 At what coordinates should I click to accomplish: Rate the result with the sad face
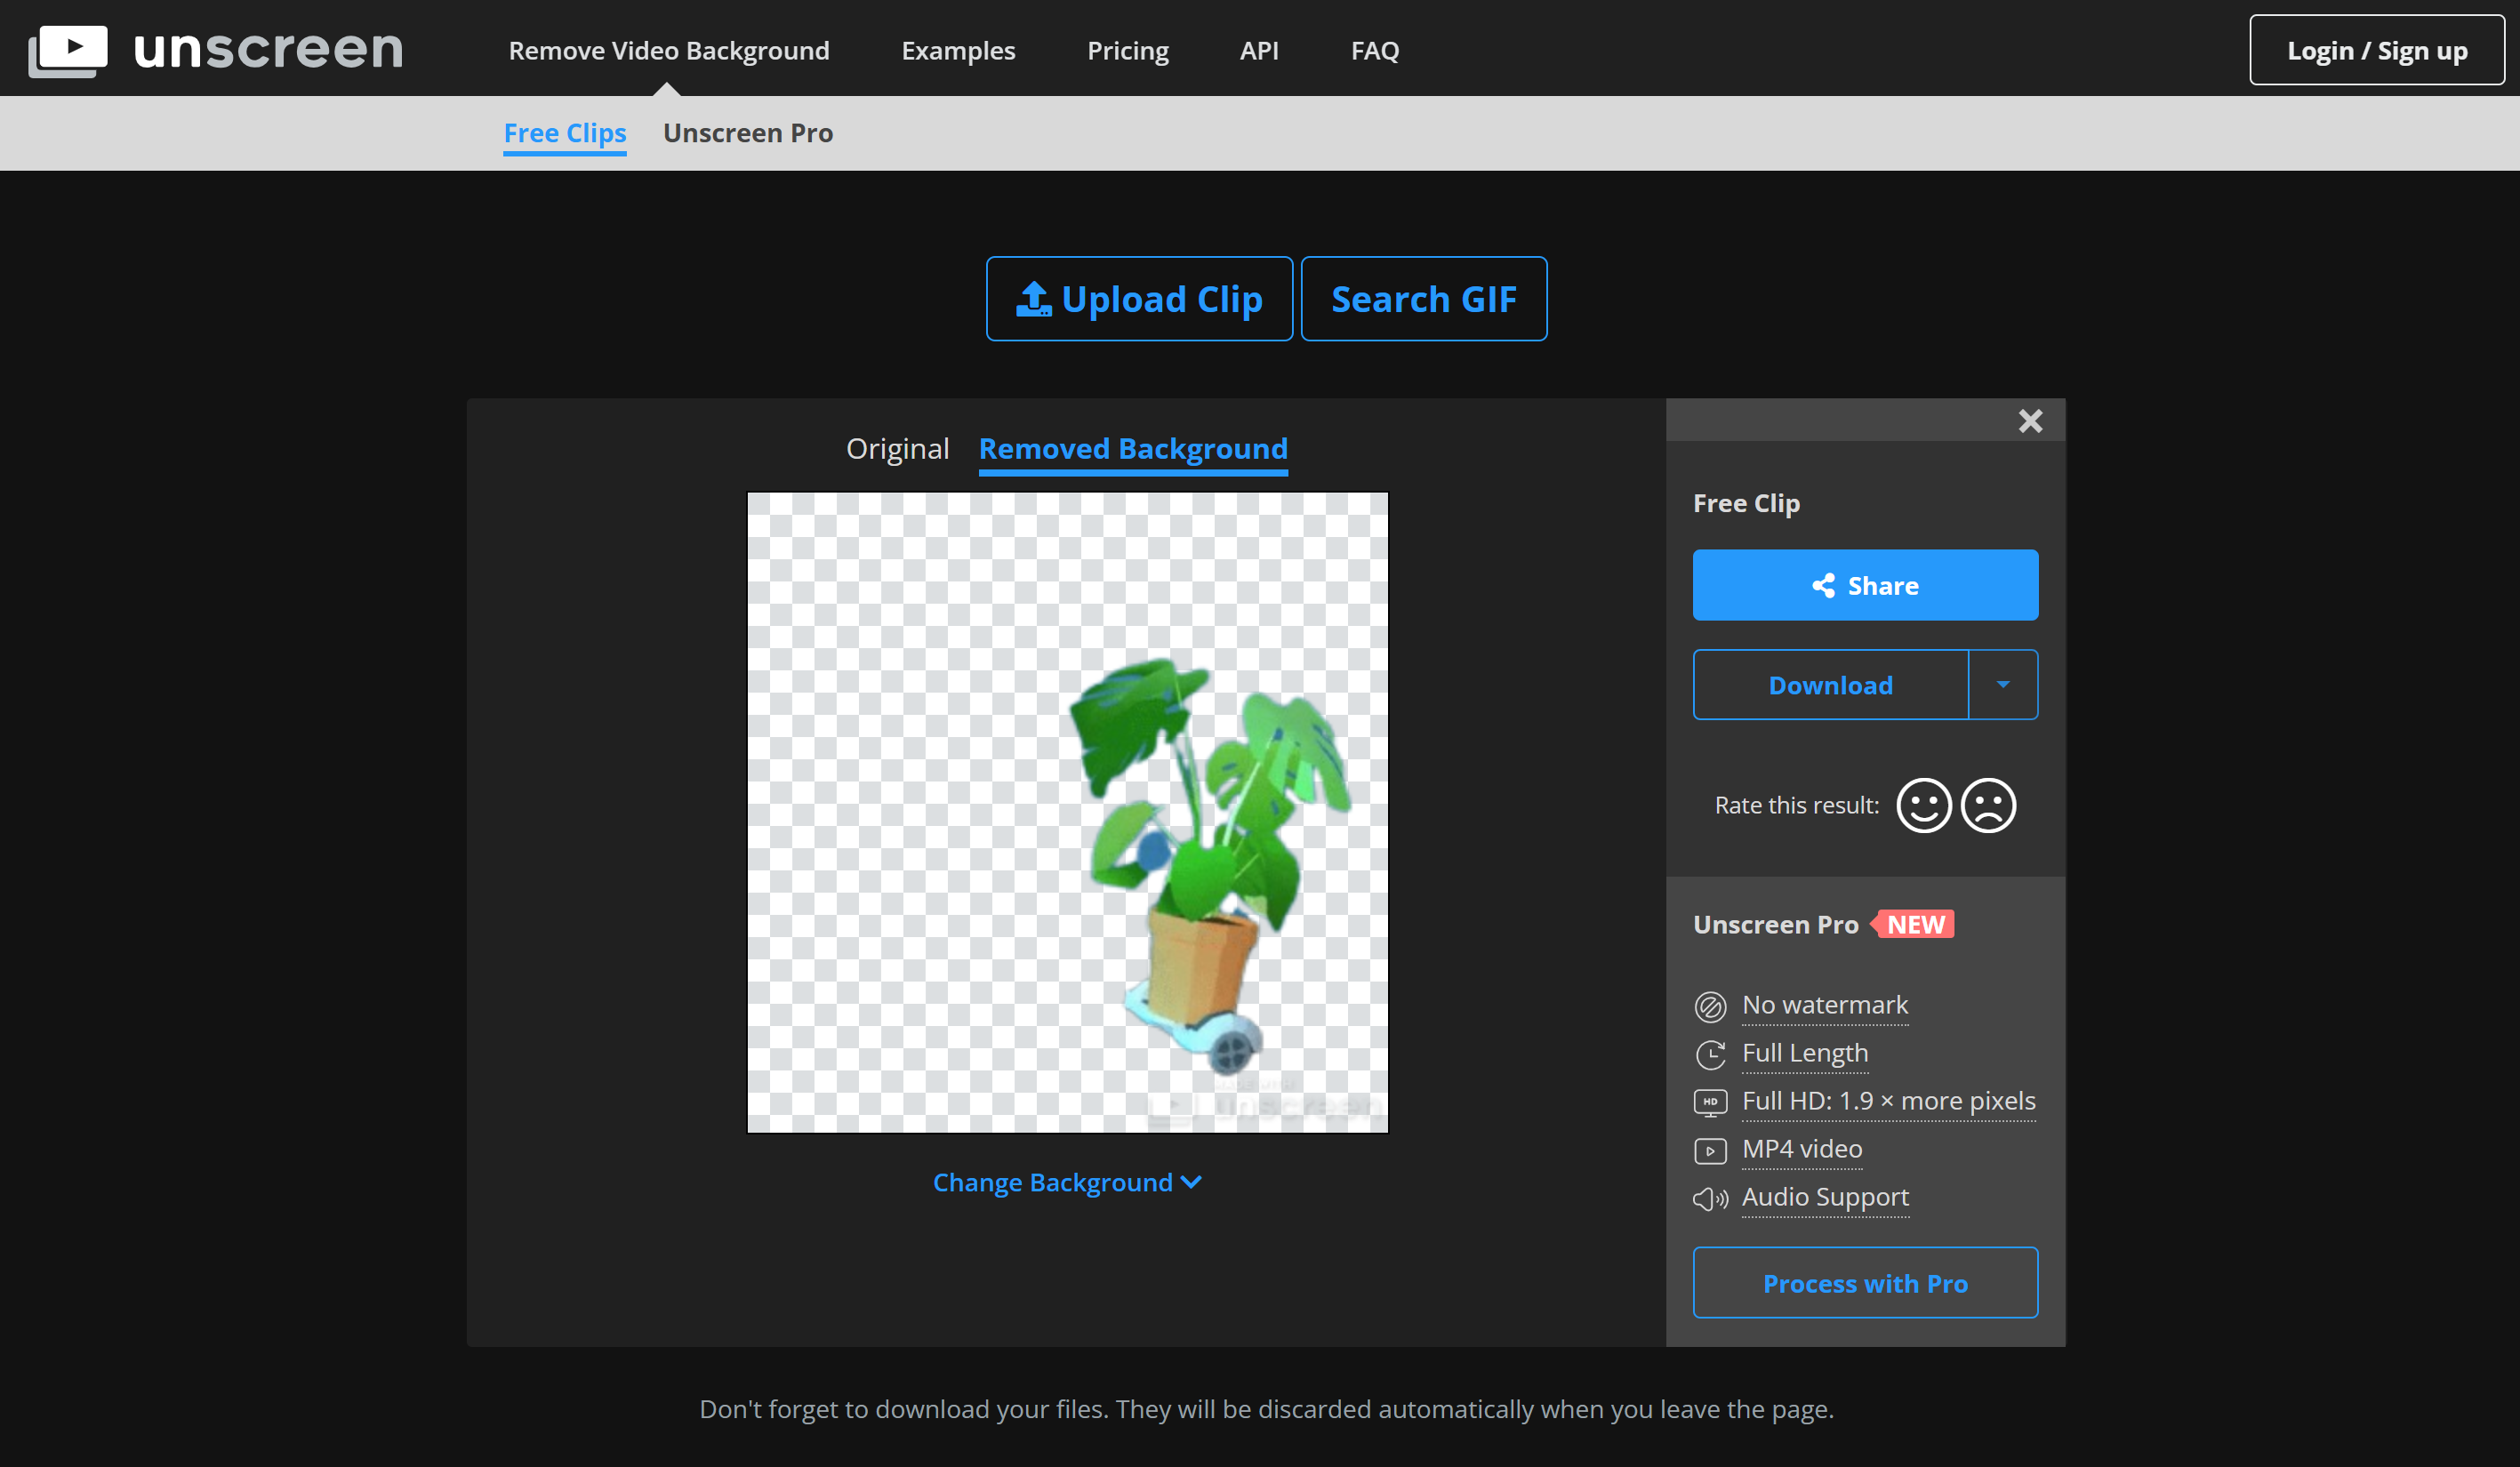(x=1989, y=805)
